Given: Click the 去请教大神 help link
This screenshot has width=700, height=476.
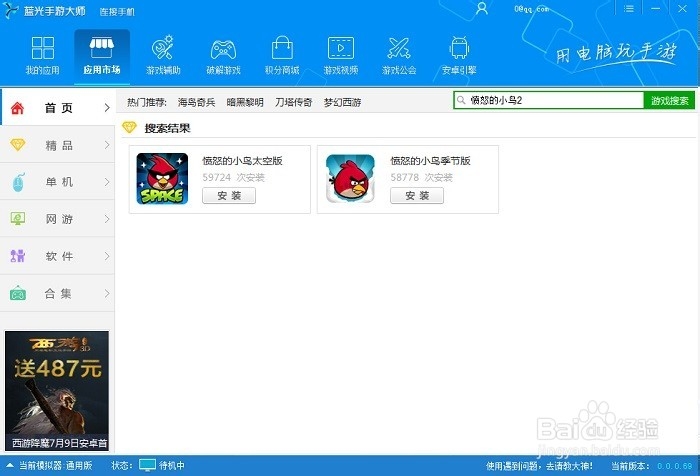Looking at the screenshot, I should click(569, 466).
